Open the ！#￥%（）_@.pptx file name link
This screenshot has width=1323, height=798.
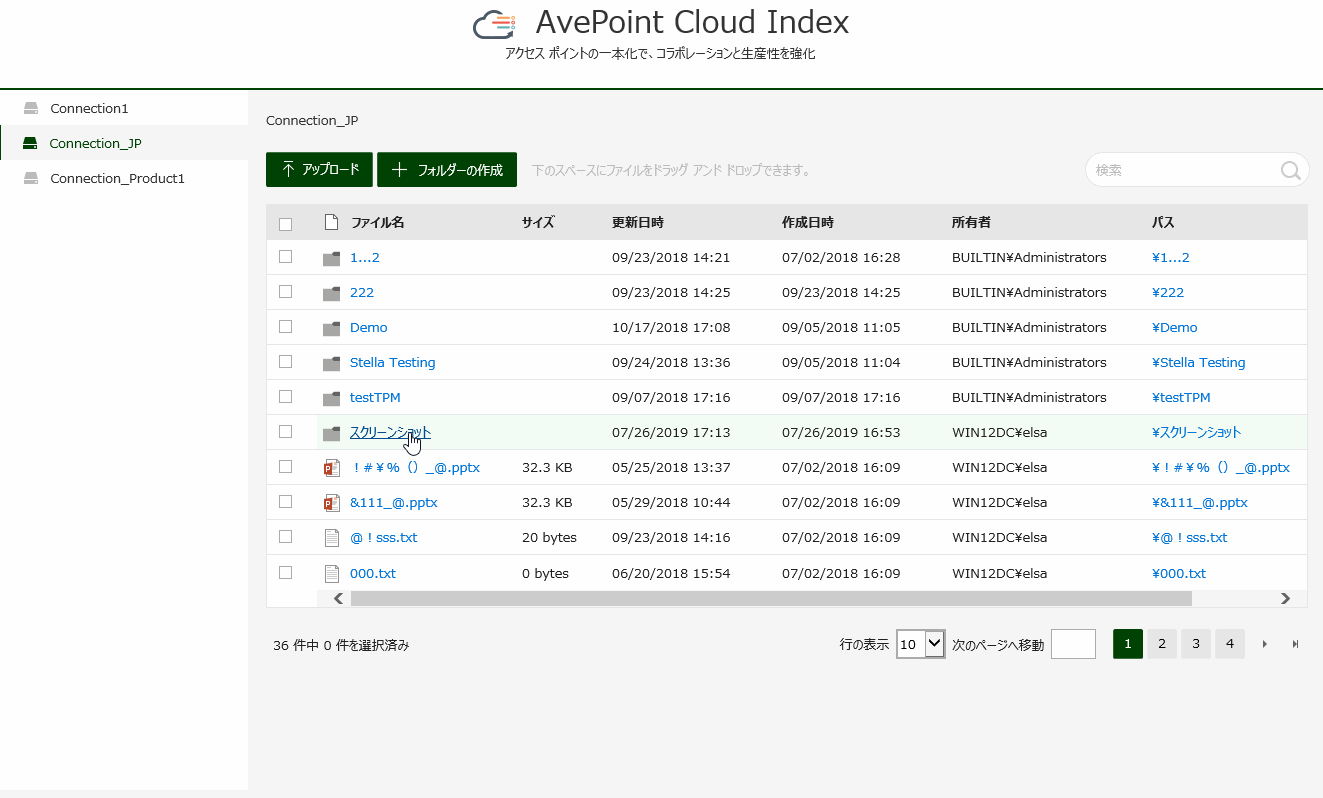[x=415, y=467]
